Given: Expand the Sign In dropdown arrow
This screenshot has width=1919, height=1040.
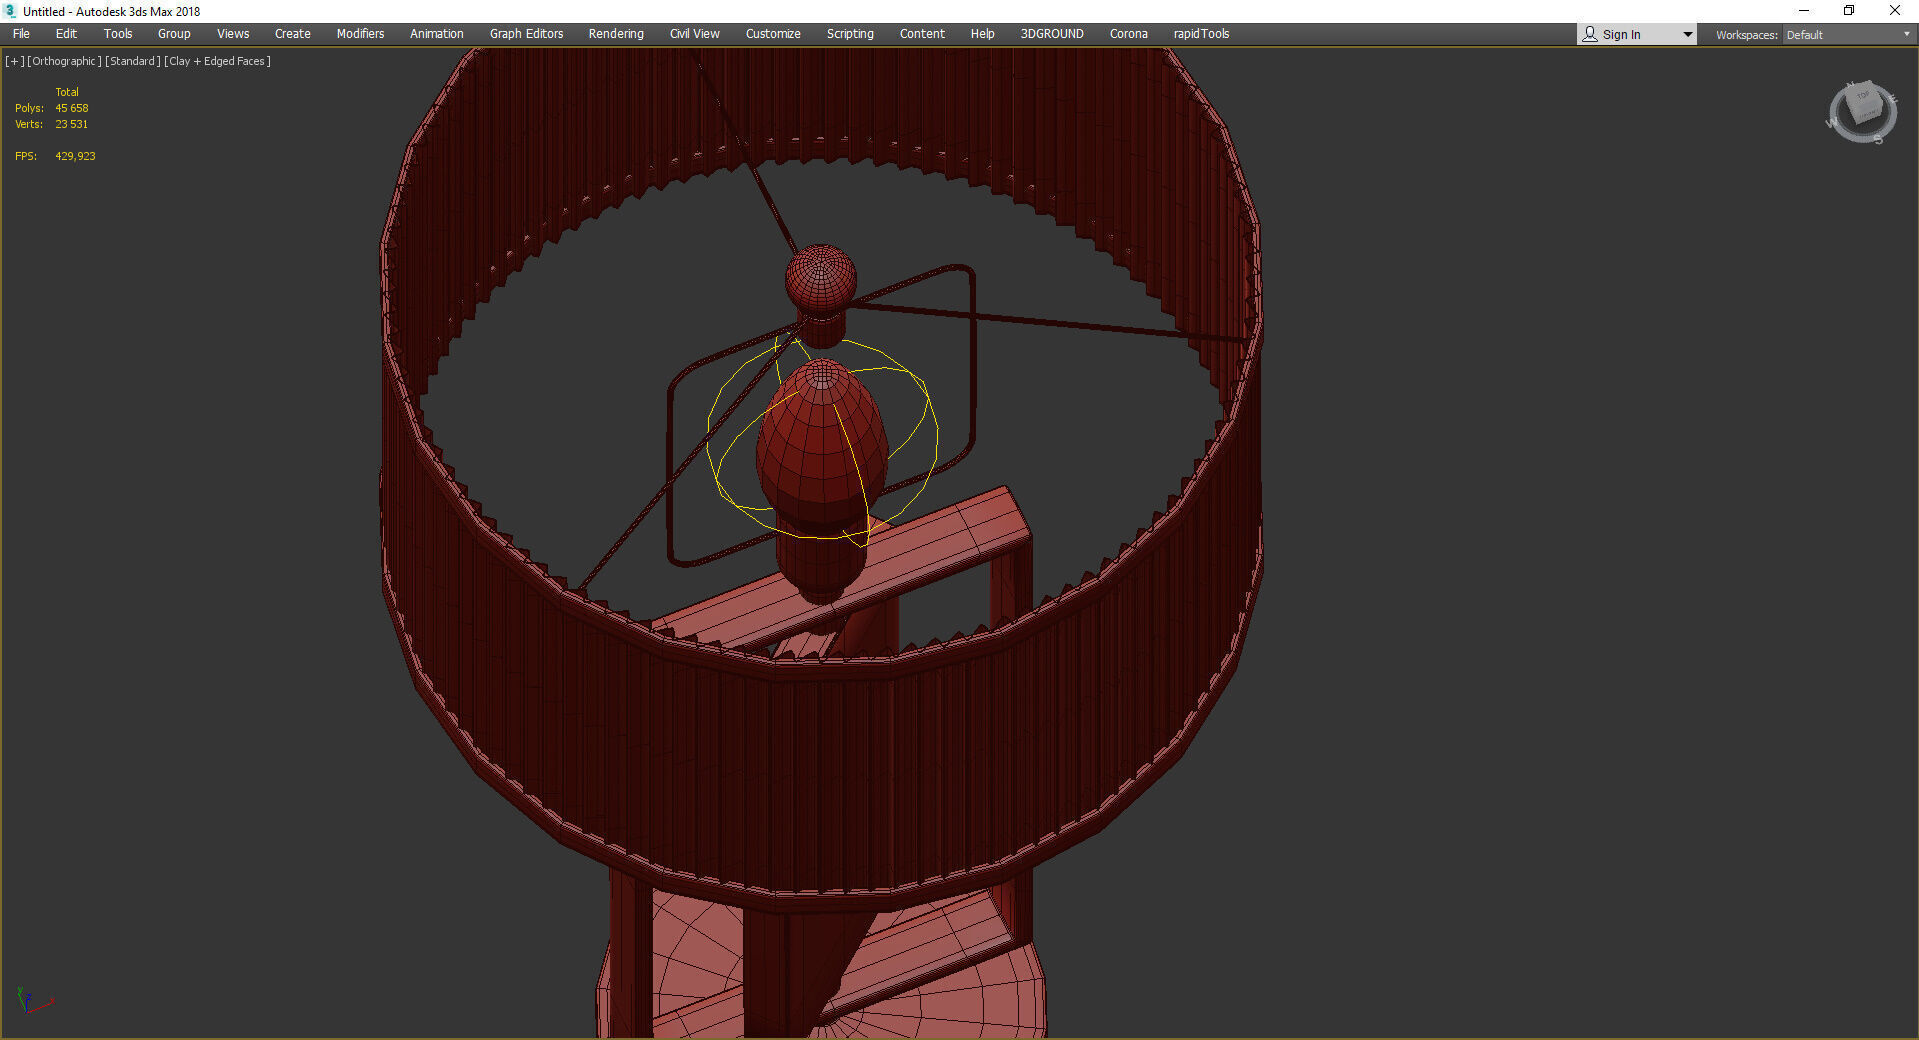Looking at the screenshot, I should (1688, 35).
